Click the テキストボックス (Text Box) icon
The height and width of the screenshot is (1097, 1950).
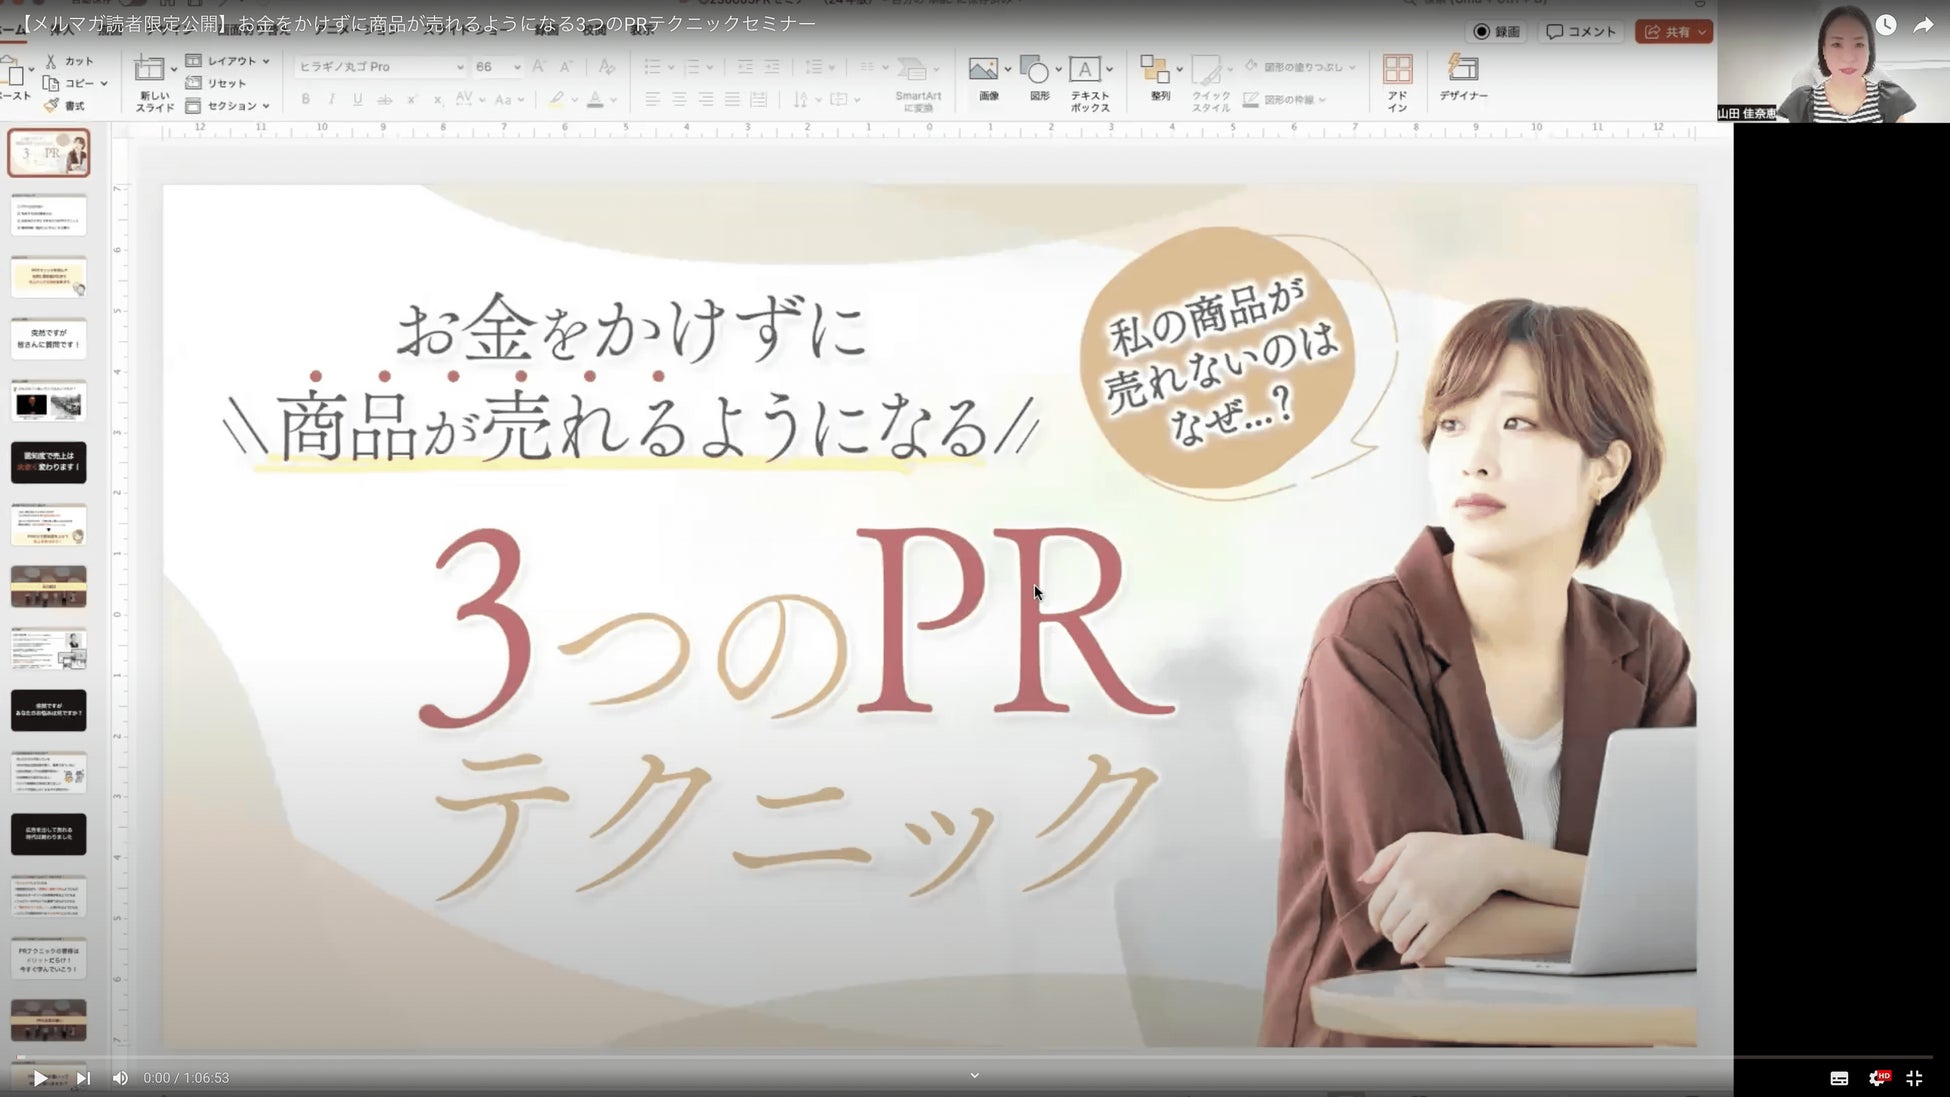(x=1085, y=70)
